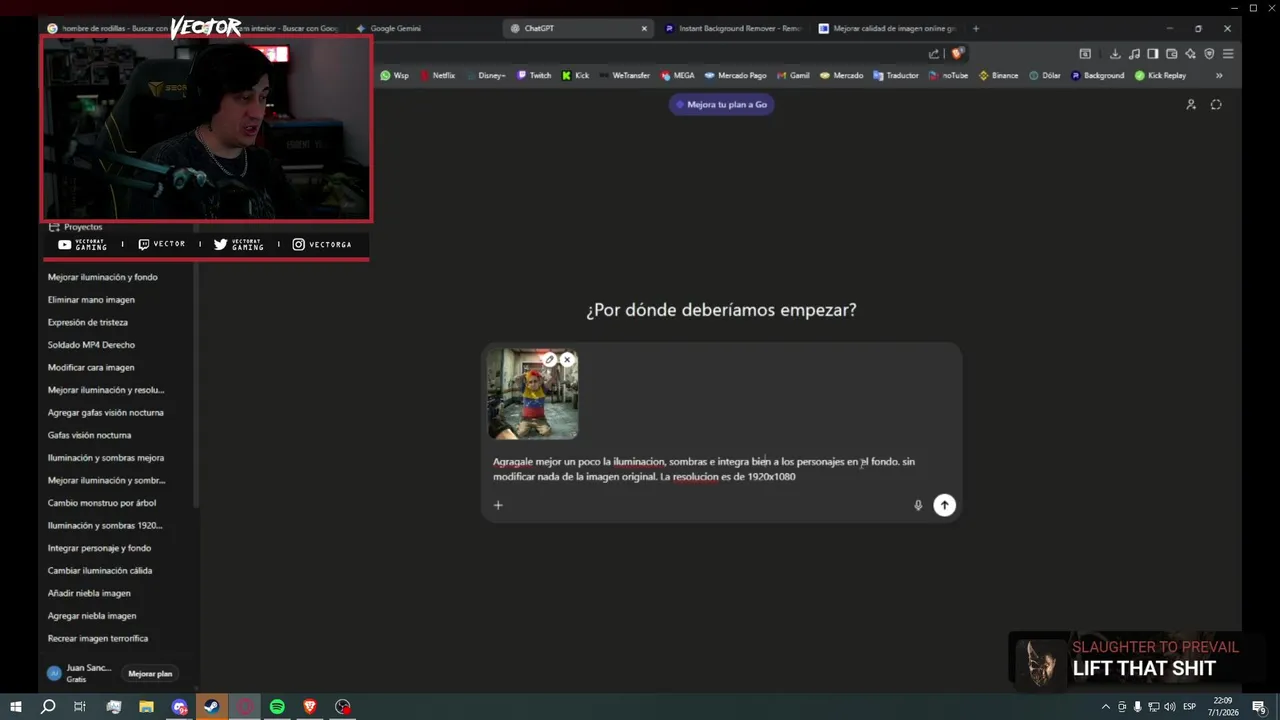Open the Twitch bookmark
This screenshot has width=1280, height=720.
534,75
